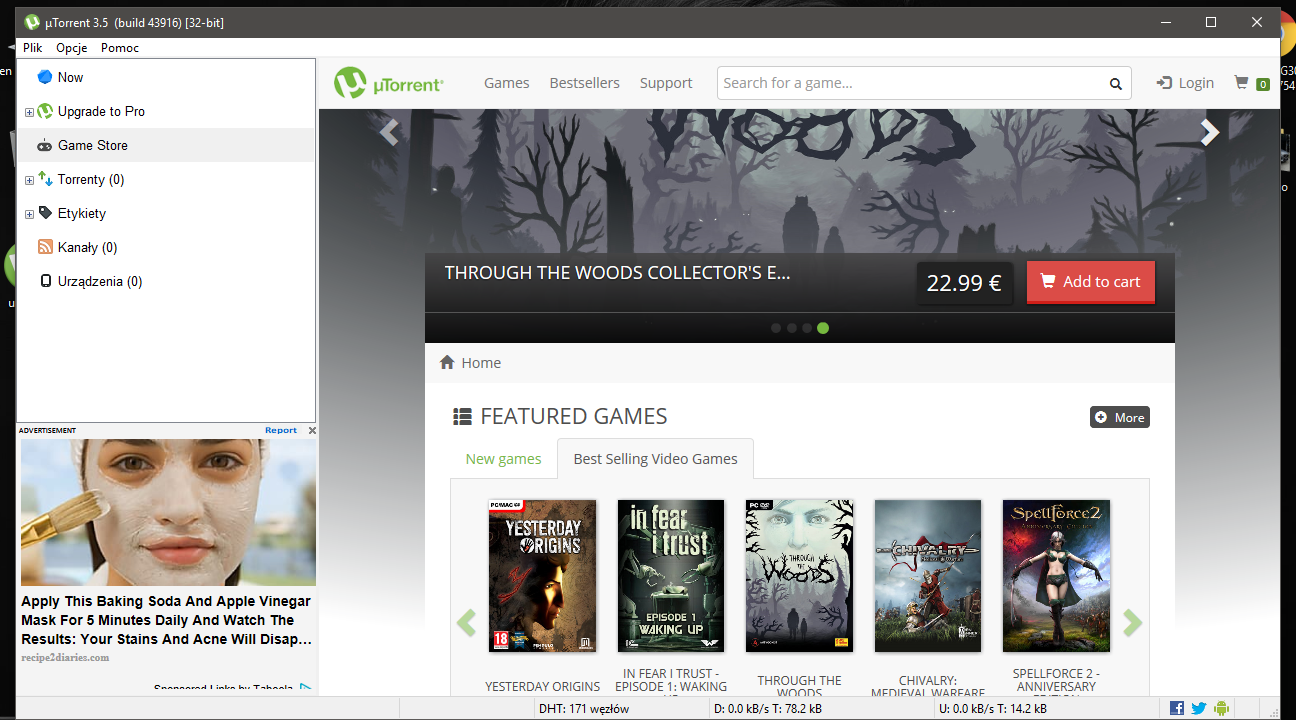Viewport: 1296px width, 720px height.
Task: Click the Android icon in status bar
Action: click(1221, 708)
